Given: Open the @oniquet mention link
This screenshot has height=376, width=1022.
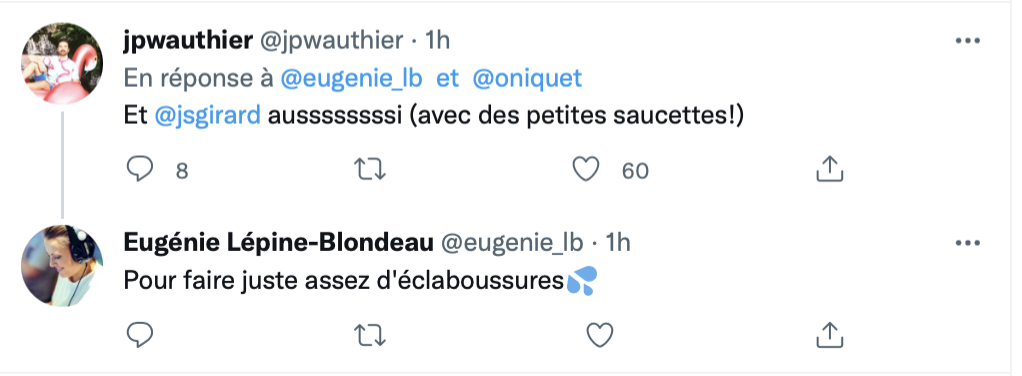Looking at the screenshot, I should [527, 79].
